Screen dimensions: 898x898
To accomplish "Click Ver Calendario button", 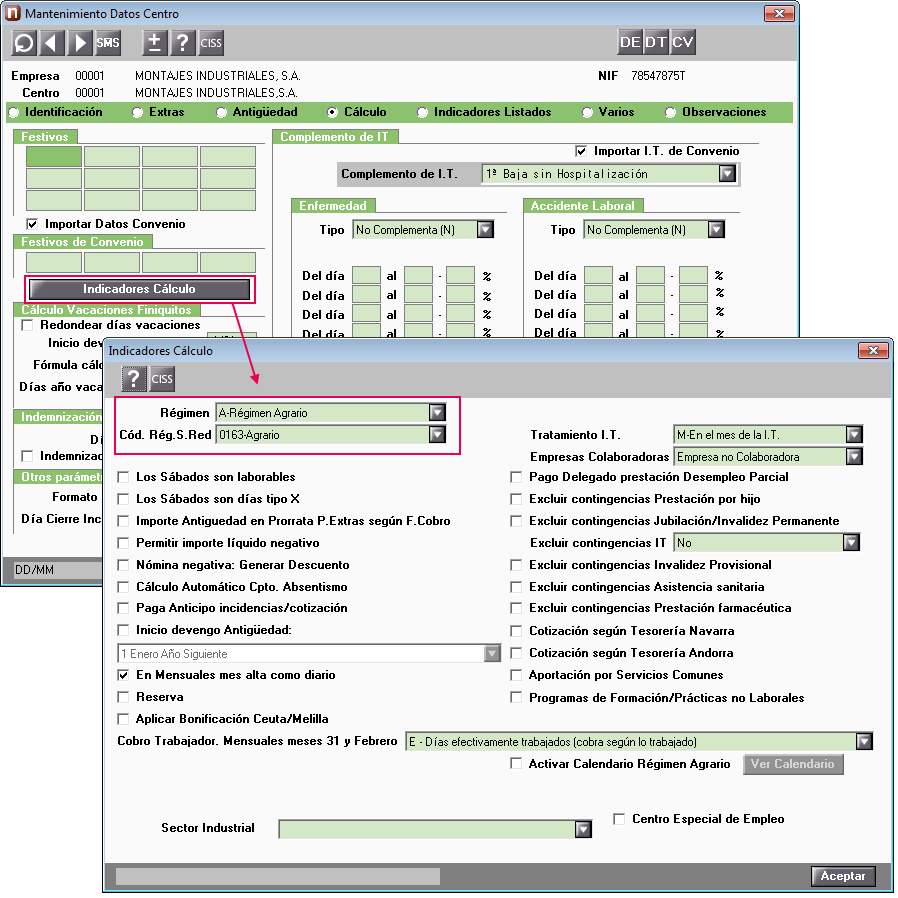I will click(793, 764).
